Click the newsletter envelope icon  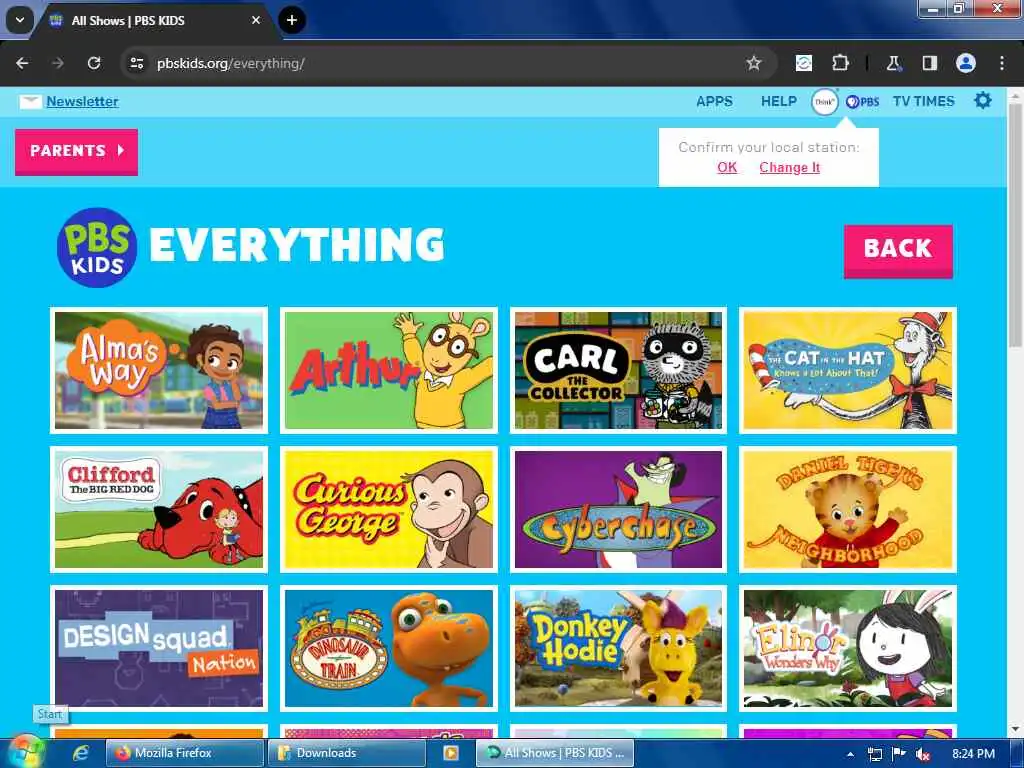[x=30, y=101]
